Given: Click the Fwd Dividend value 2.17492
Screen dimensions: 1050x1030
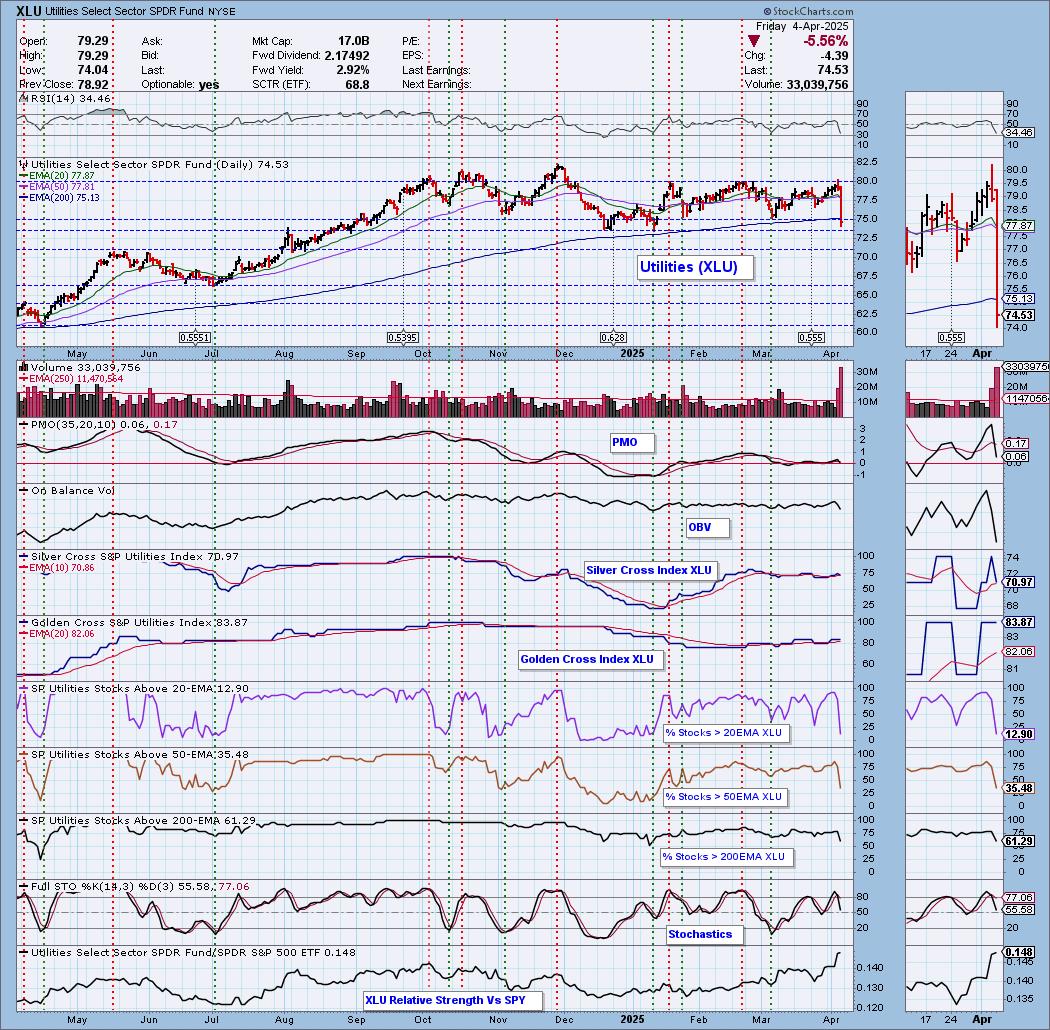Looking at the screenshot, I should tap(347, 56).
